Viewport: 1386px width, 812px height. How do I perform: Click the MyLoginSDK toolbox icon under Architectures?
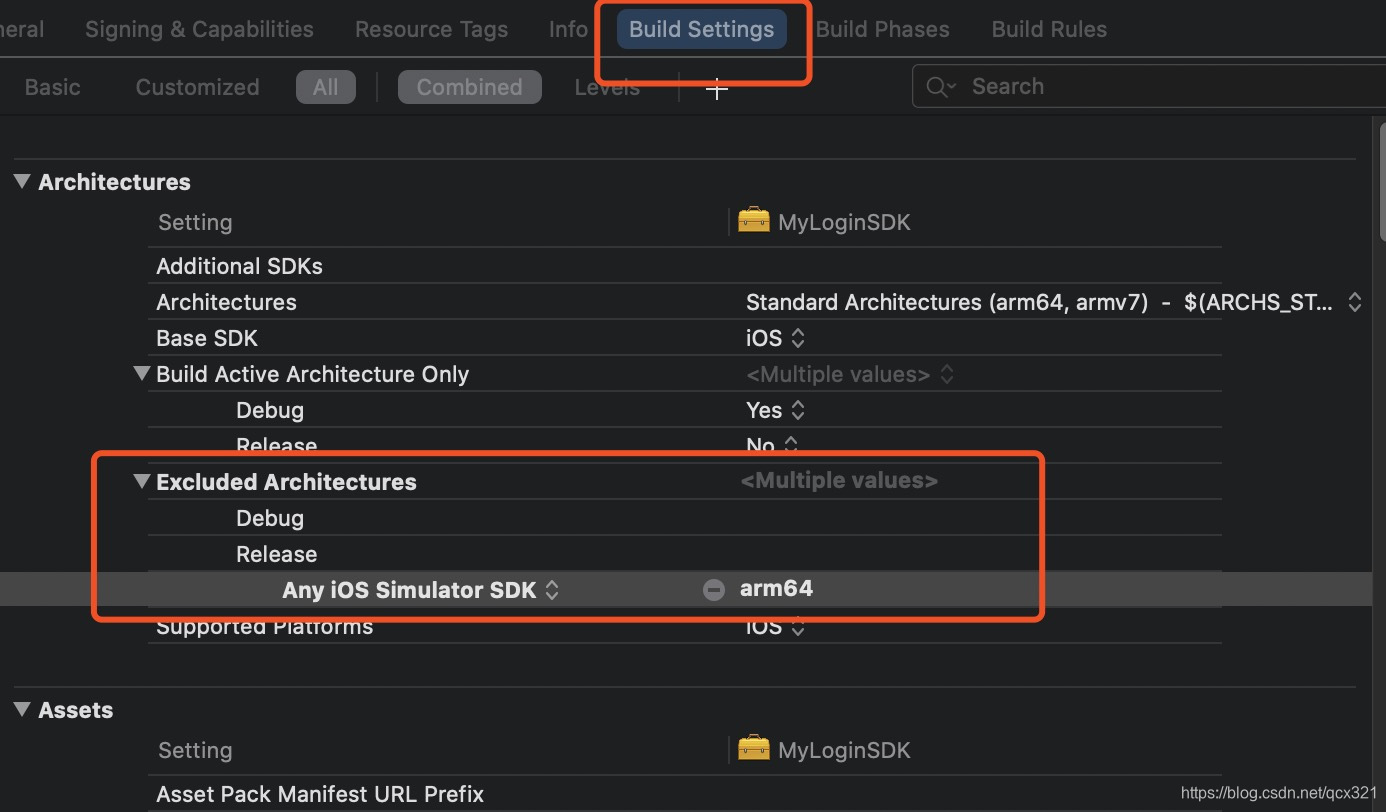pos(754,220)
